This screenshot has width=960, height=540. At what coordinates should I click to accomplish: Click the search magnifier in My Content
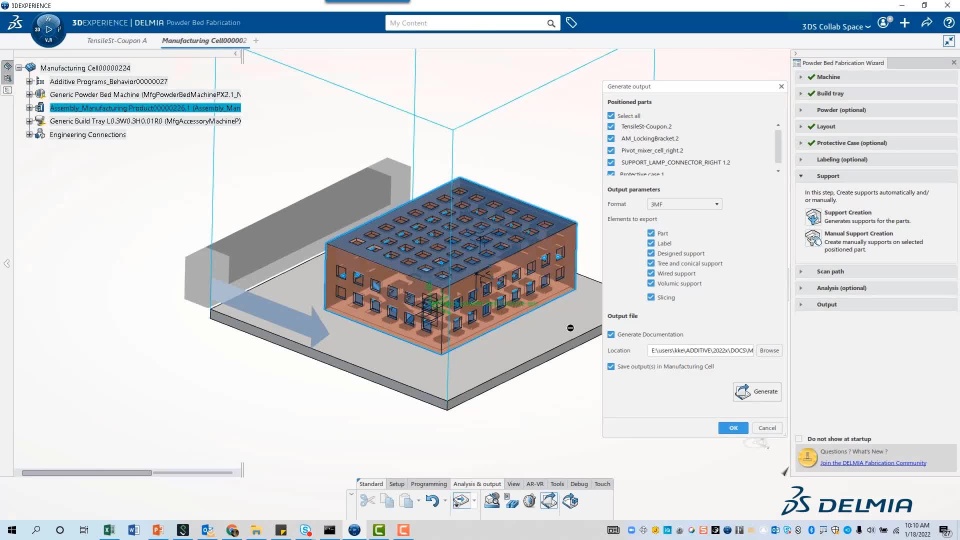pos(551,23)
